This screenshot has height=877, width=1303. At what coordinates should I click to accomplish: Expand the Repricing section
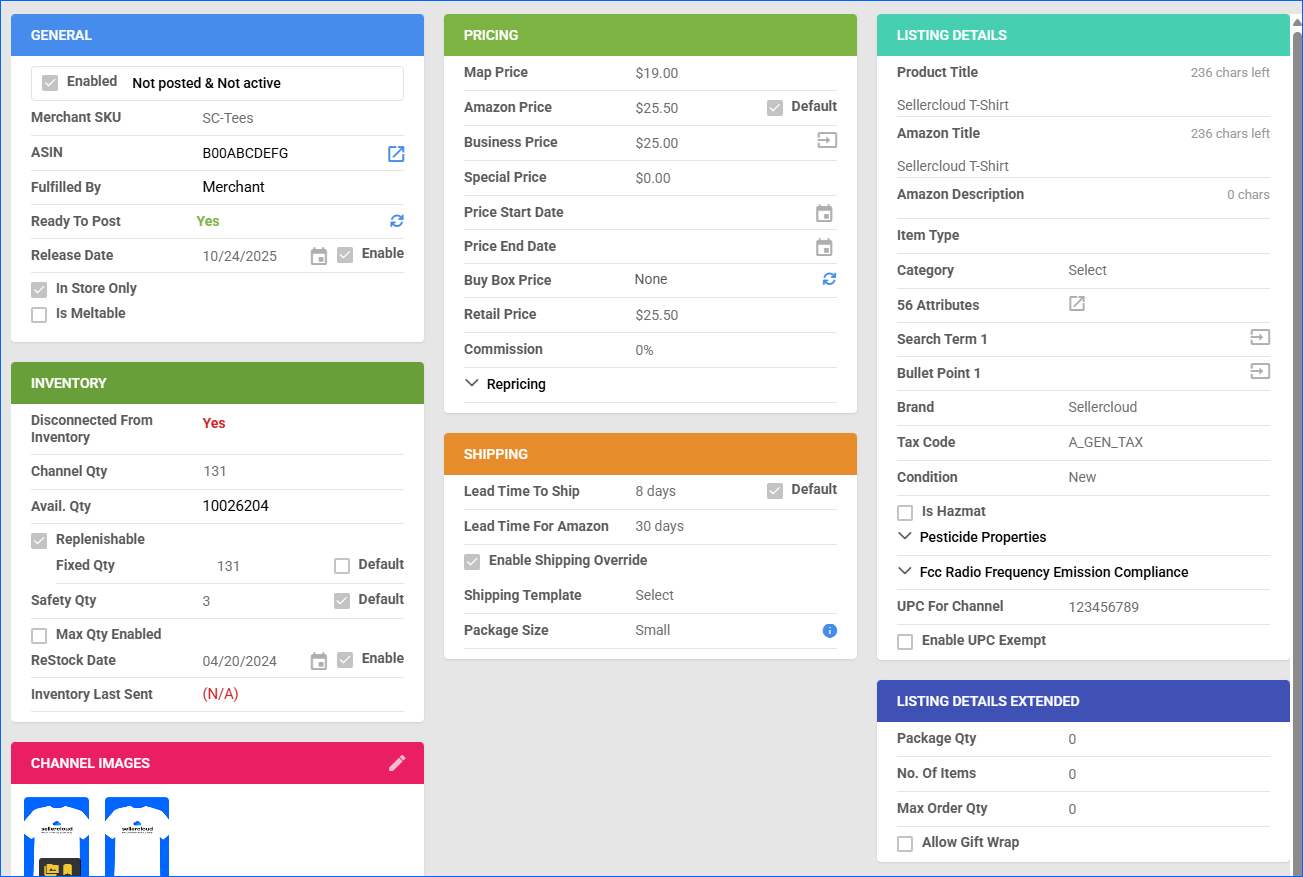[x=472, y=384]
